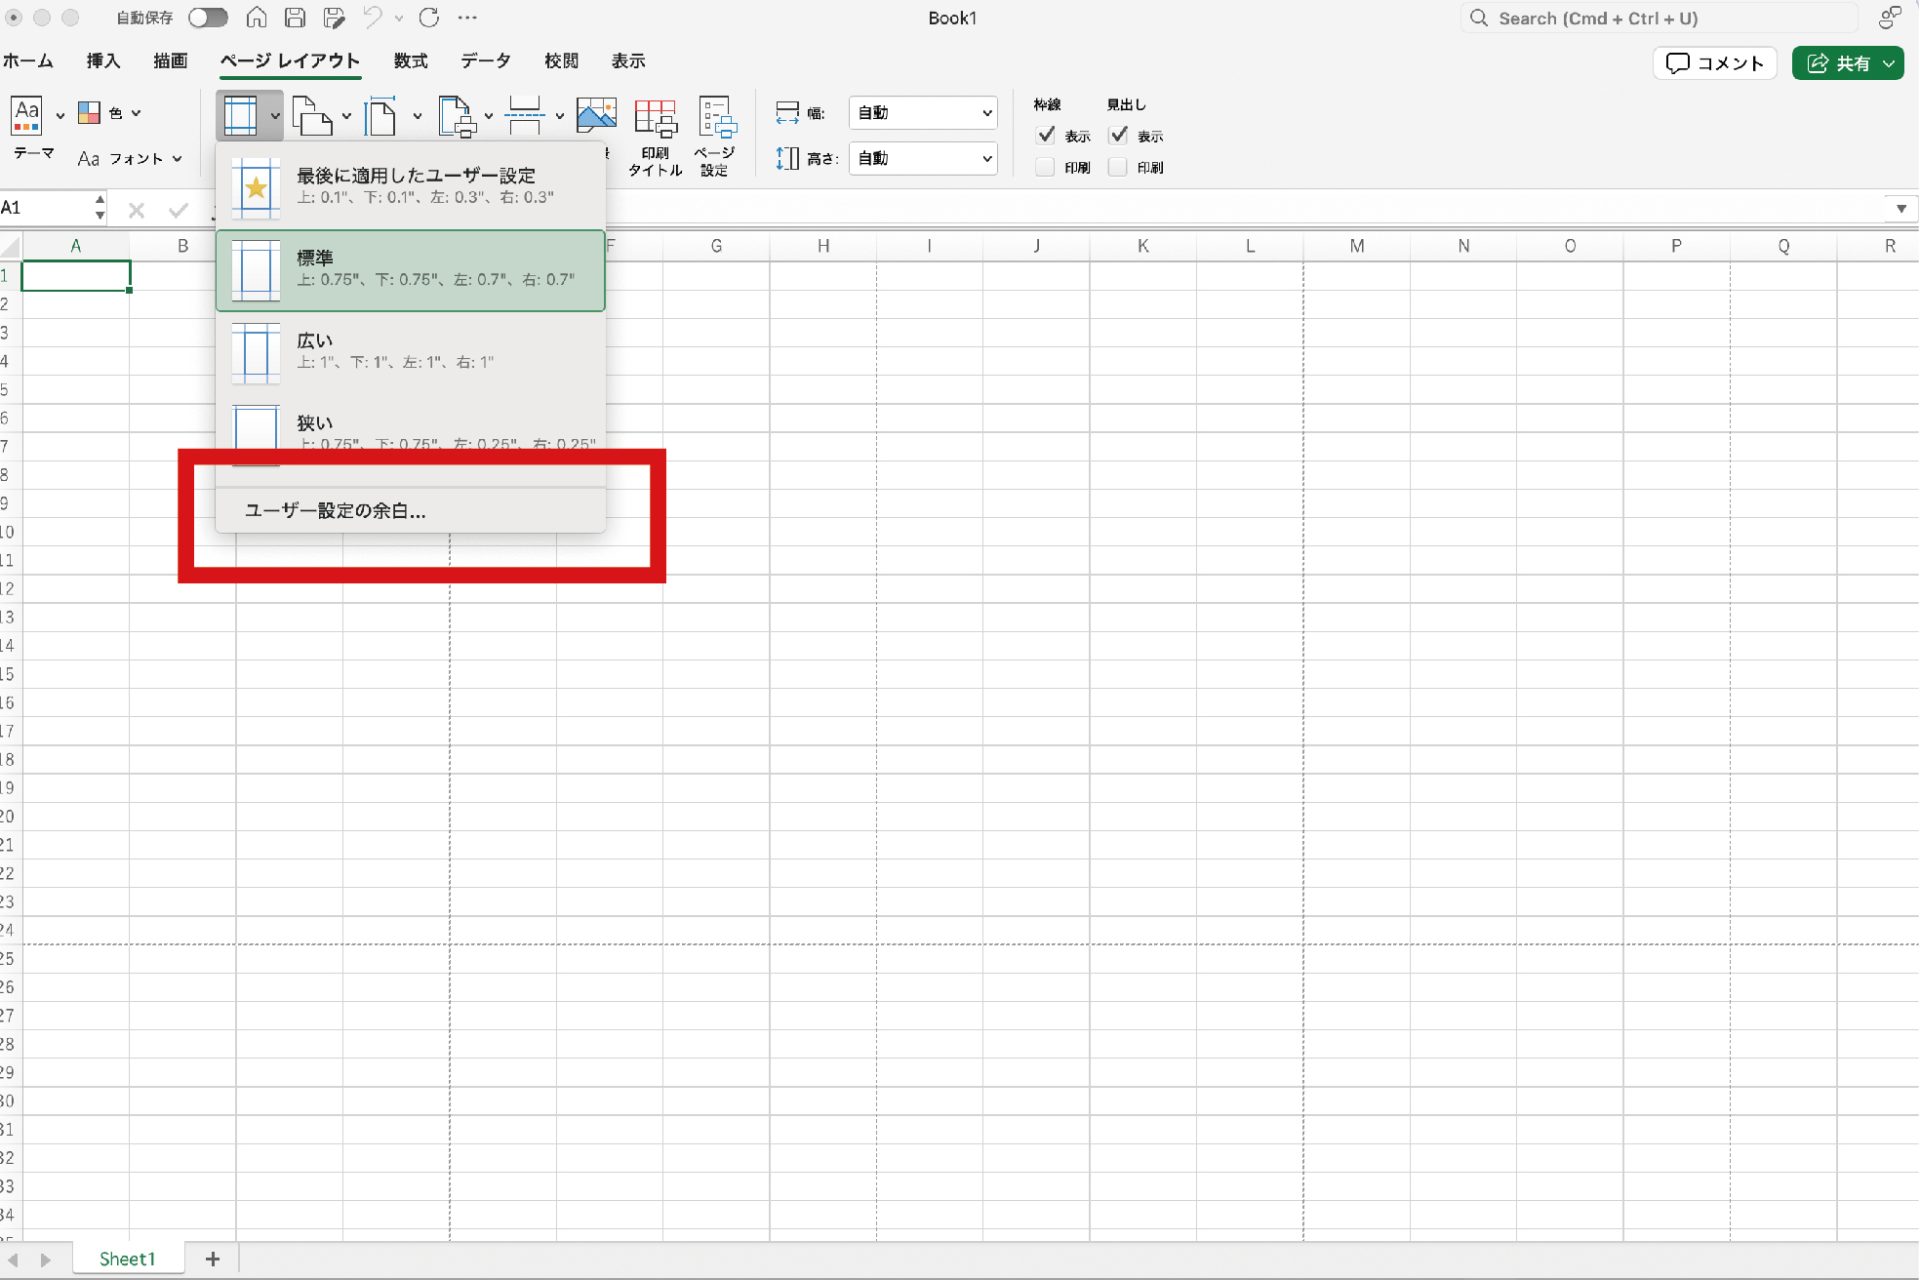Click the page orientation icon
1920x1280 pixels.
[x=312, y=116]
